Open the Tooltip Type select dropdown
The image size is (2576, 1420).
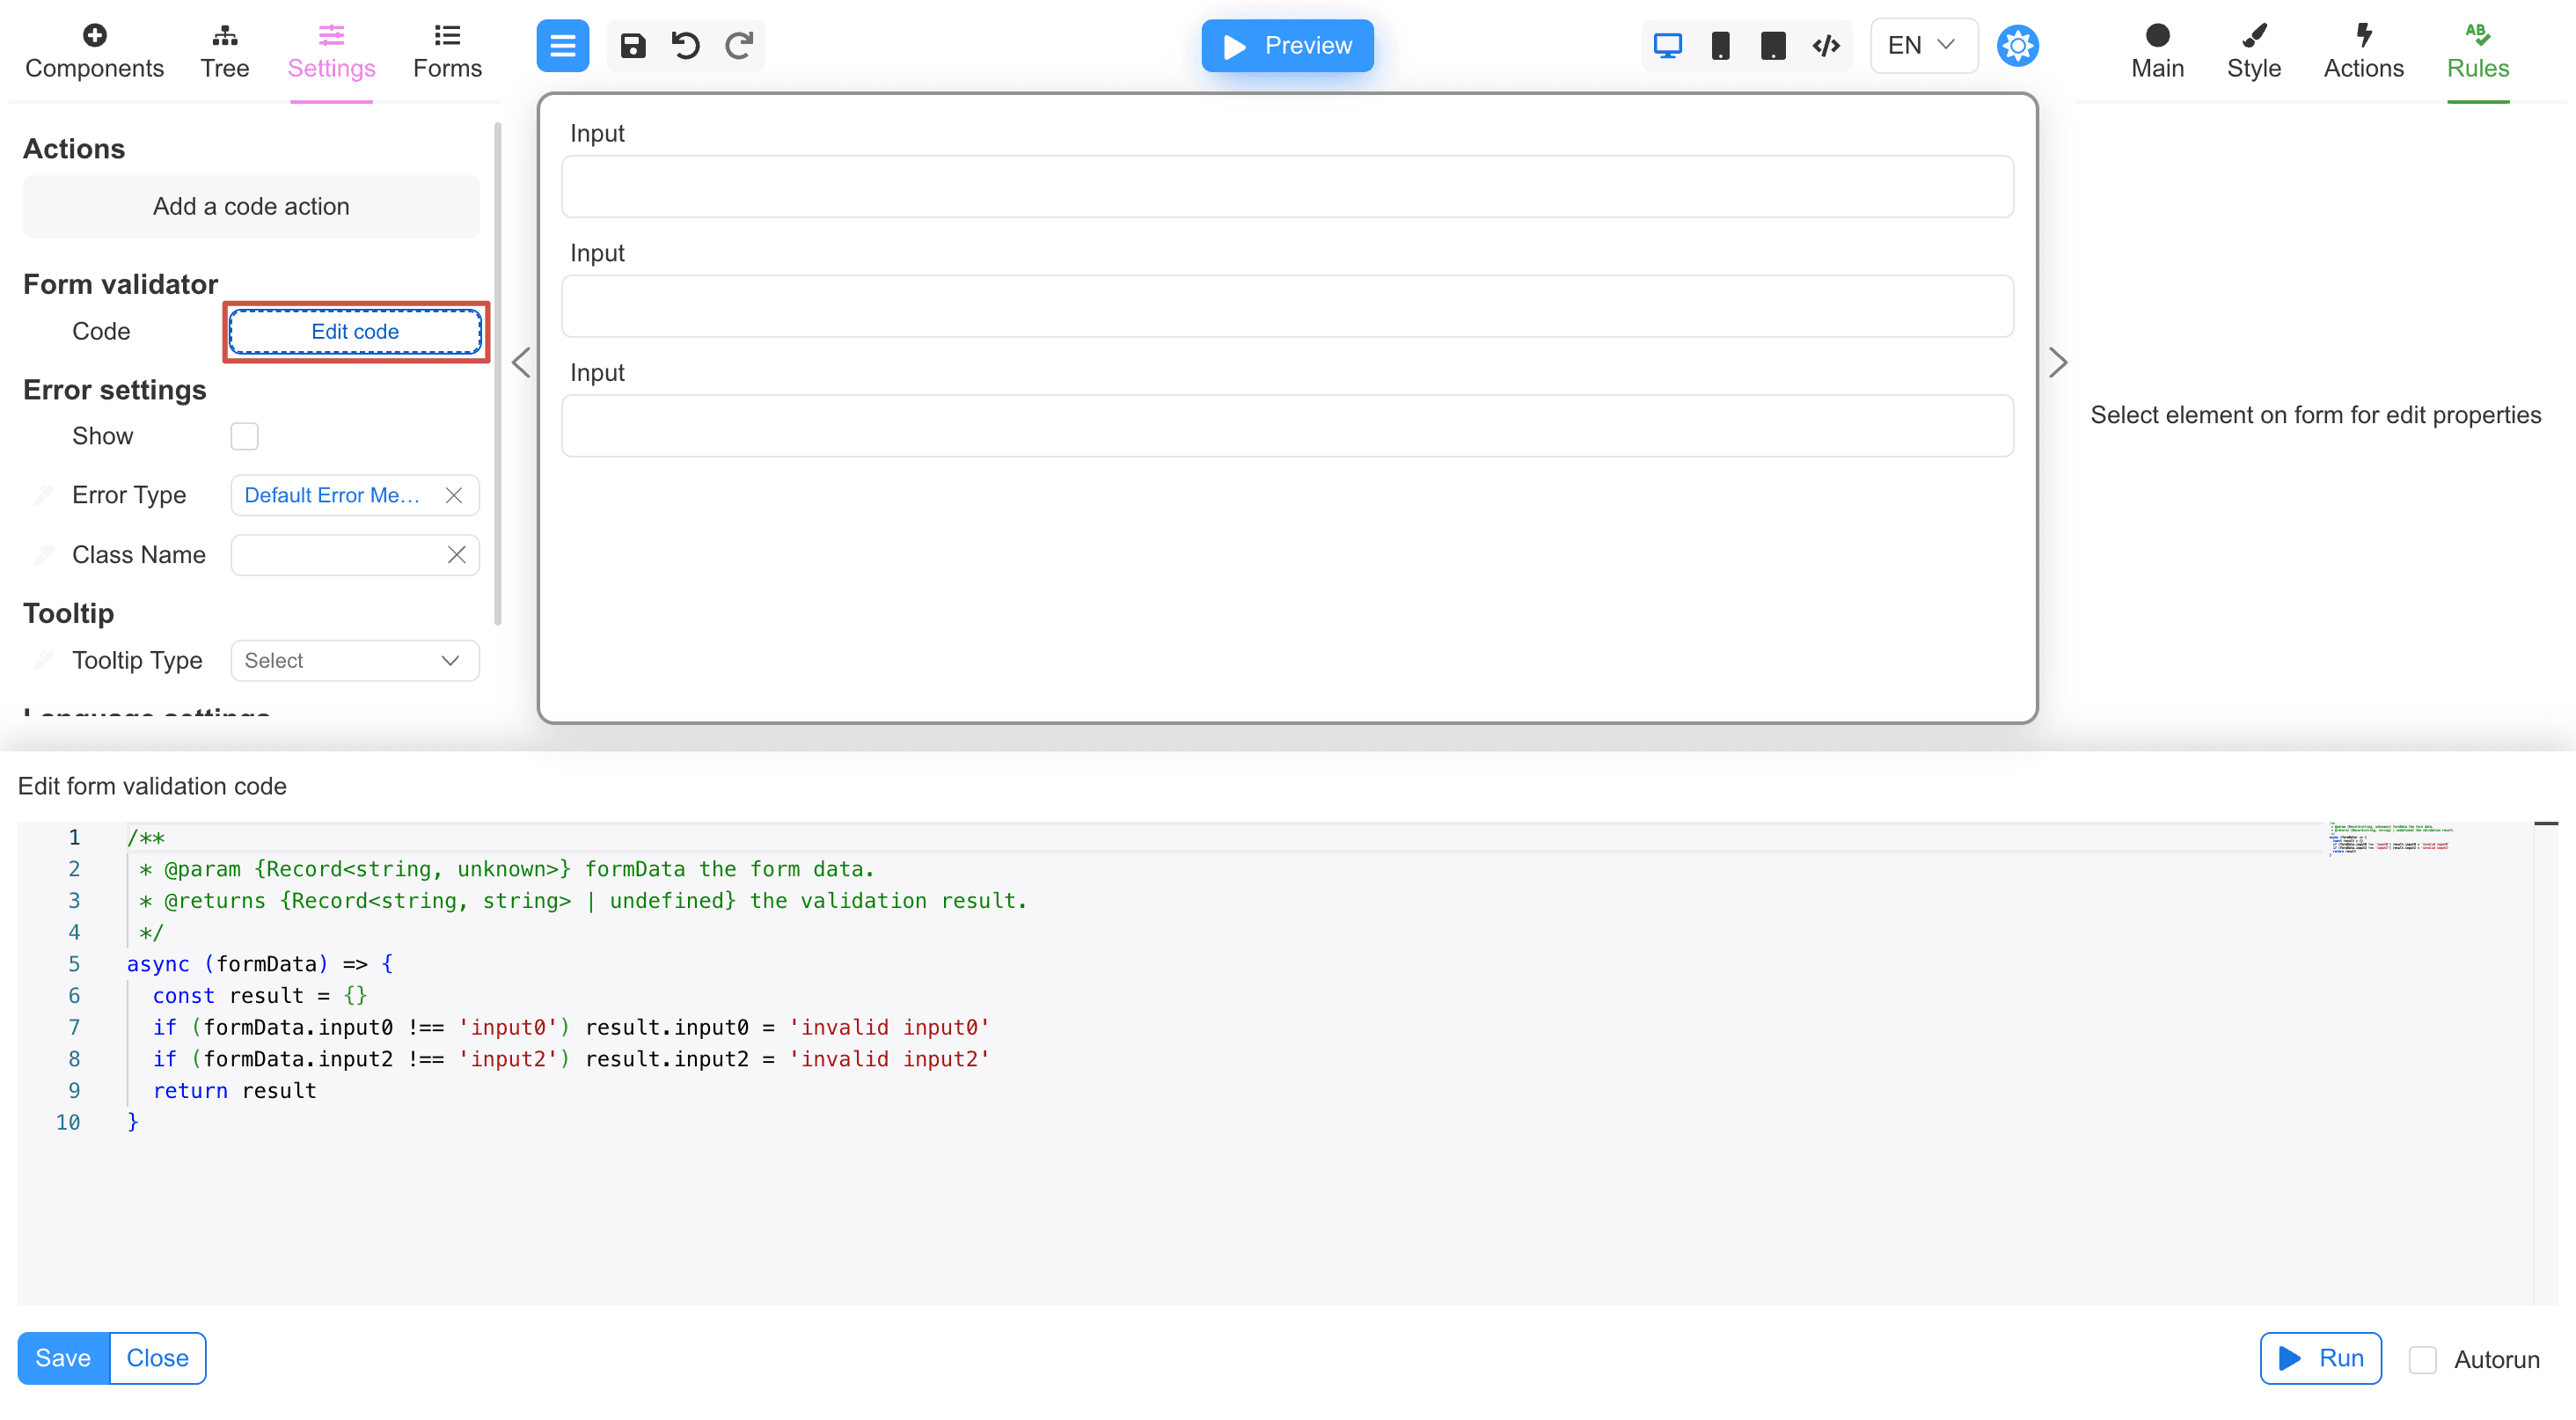click(x=354, y=661)
